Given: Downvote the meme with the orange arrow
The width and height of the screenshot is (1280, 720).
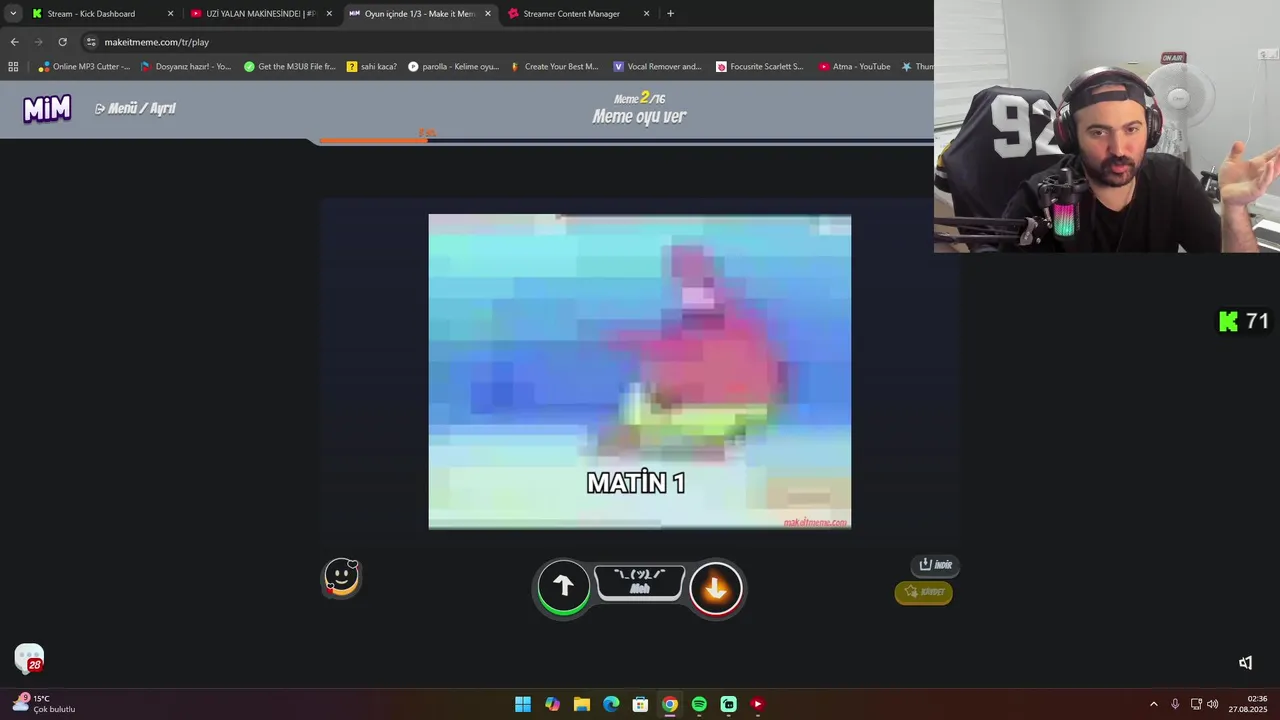Looking at the screenshot, I should click(x=716, y=587).
